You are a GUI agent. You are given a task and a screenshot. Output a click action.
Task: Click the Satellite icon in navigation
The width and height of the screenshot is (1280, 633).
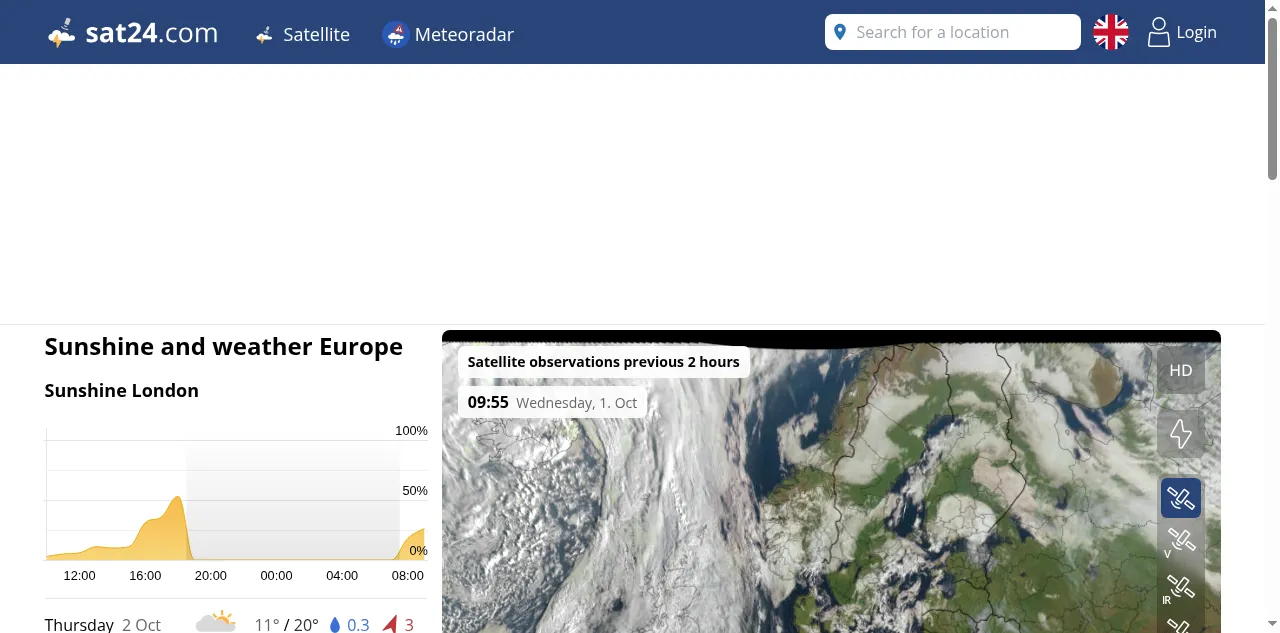click(265, 35)
